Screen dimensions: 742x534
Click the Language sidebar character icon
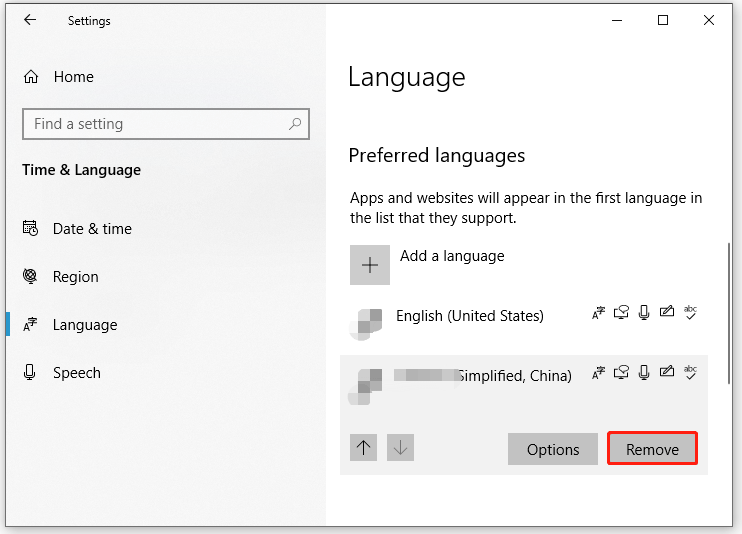coord(30,324)
